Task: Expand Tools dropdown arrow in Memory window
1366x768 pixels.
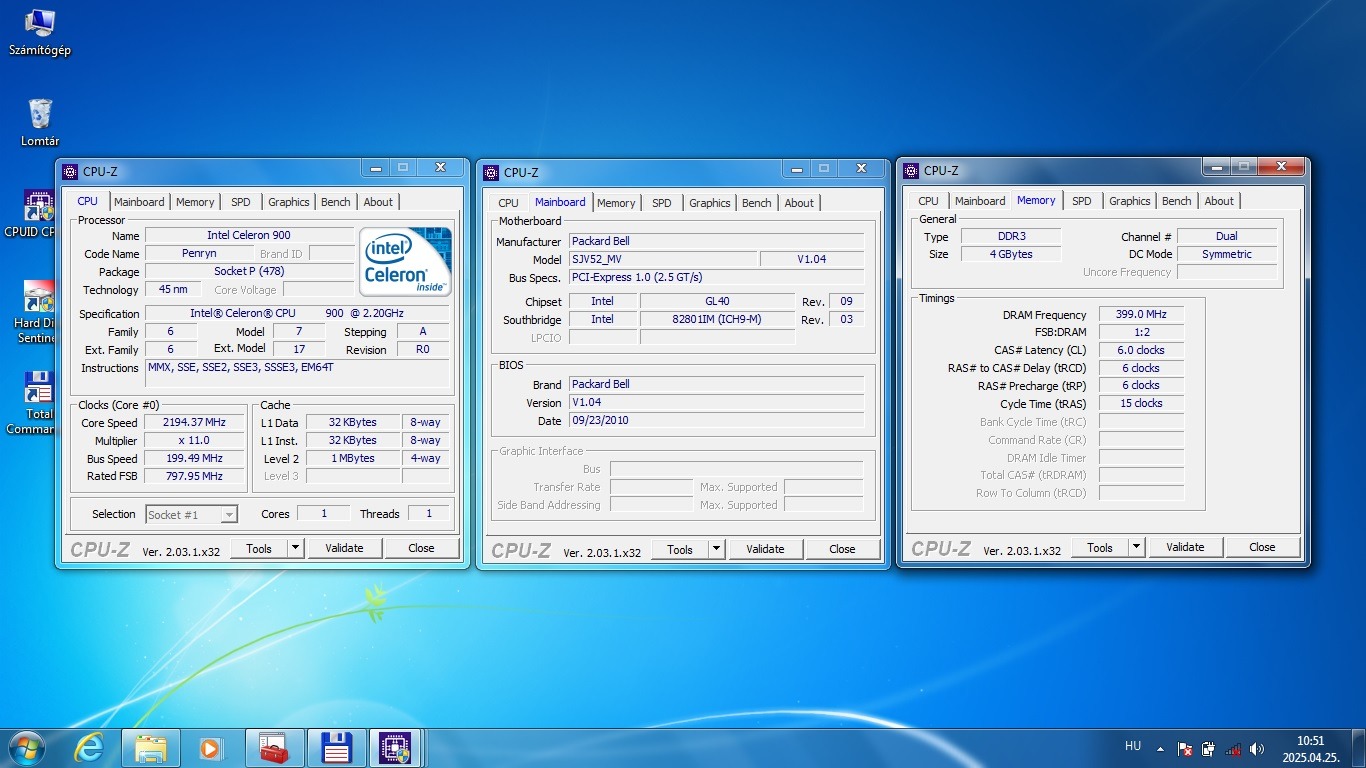Action: click(1136, 547)
